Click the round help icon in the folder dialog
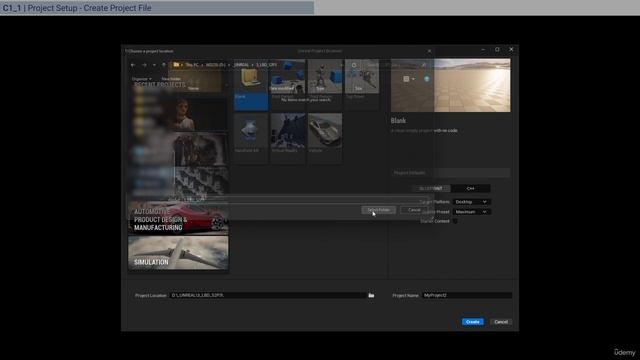 tap(427, 79)
